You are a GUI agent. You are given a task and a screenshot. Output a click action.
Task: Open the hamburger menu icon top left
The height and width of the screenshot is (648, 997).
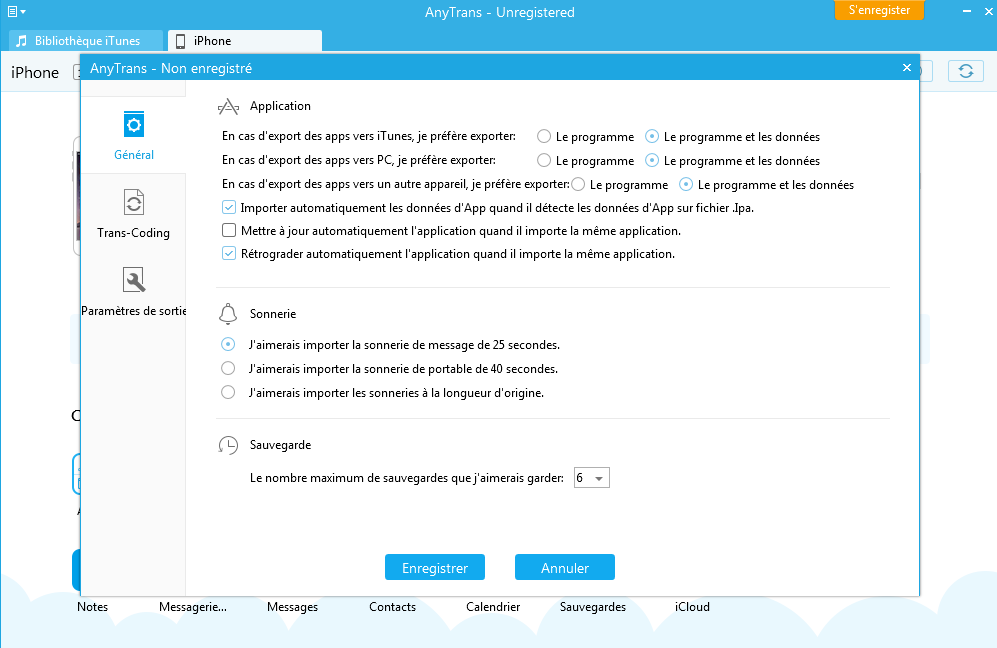11,10
